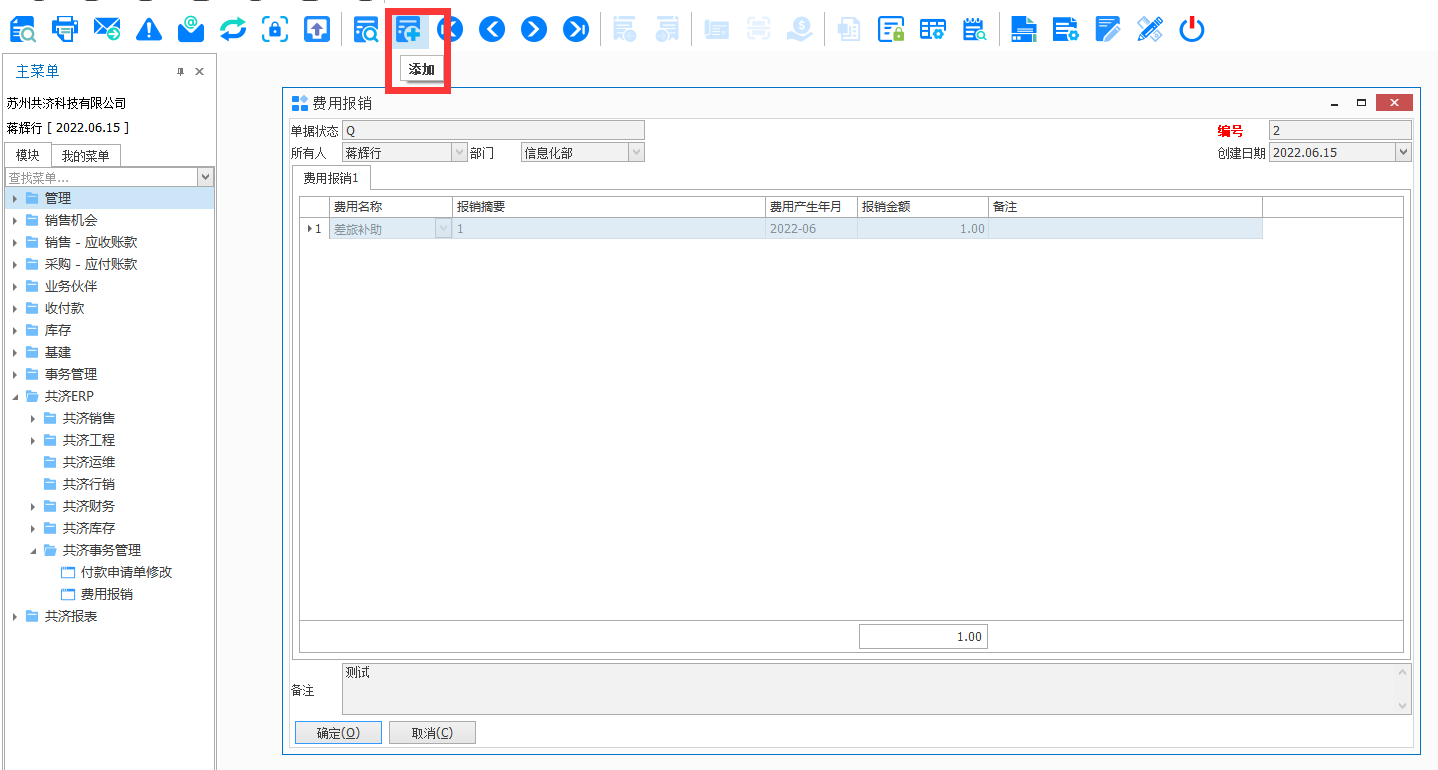Click the print icon in toolbar

tap(65, 29)
